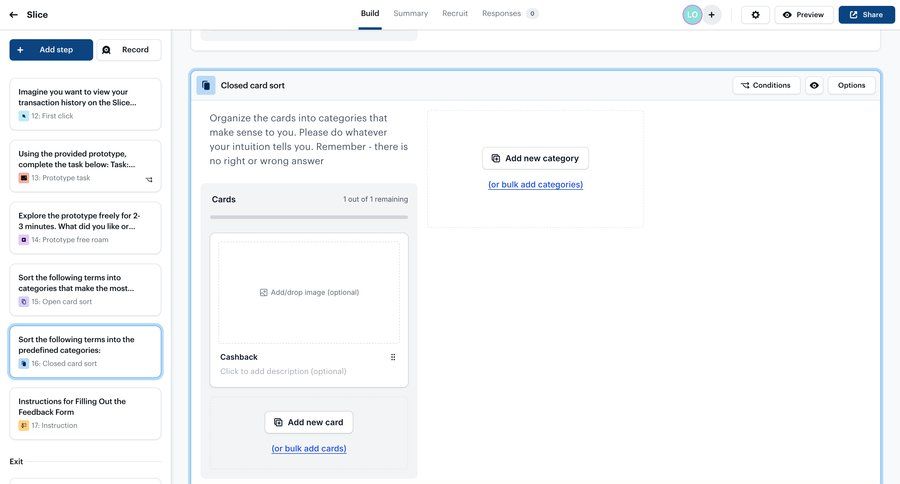
Task: Grab the Cashback card drag handle
Action: 393,357
